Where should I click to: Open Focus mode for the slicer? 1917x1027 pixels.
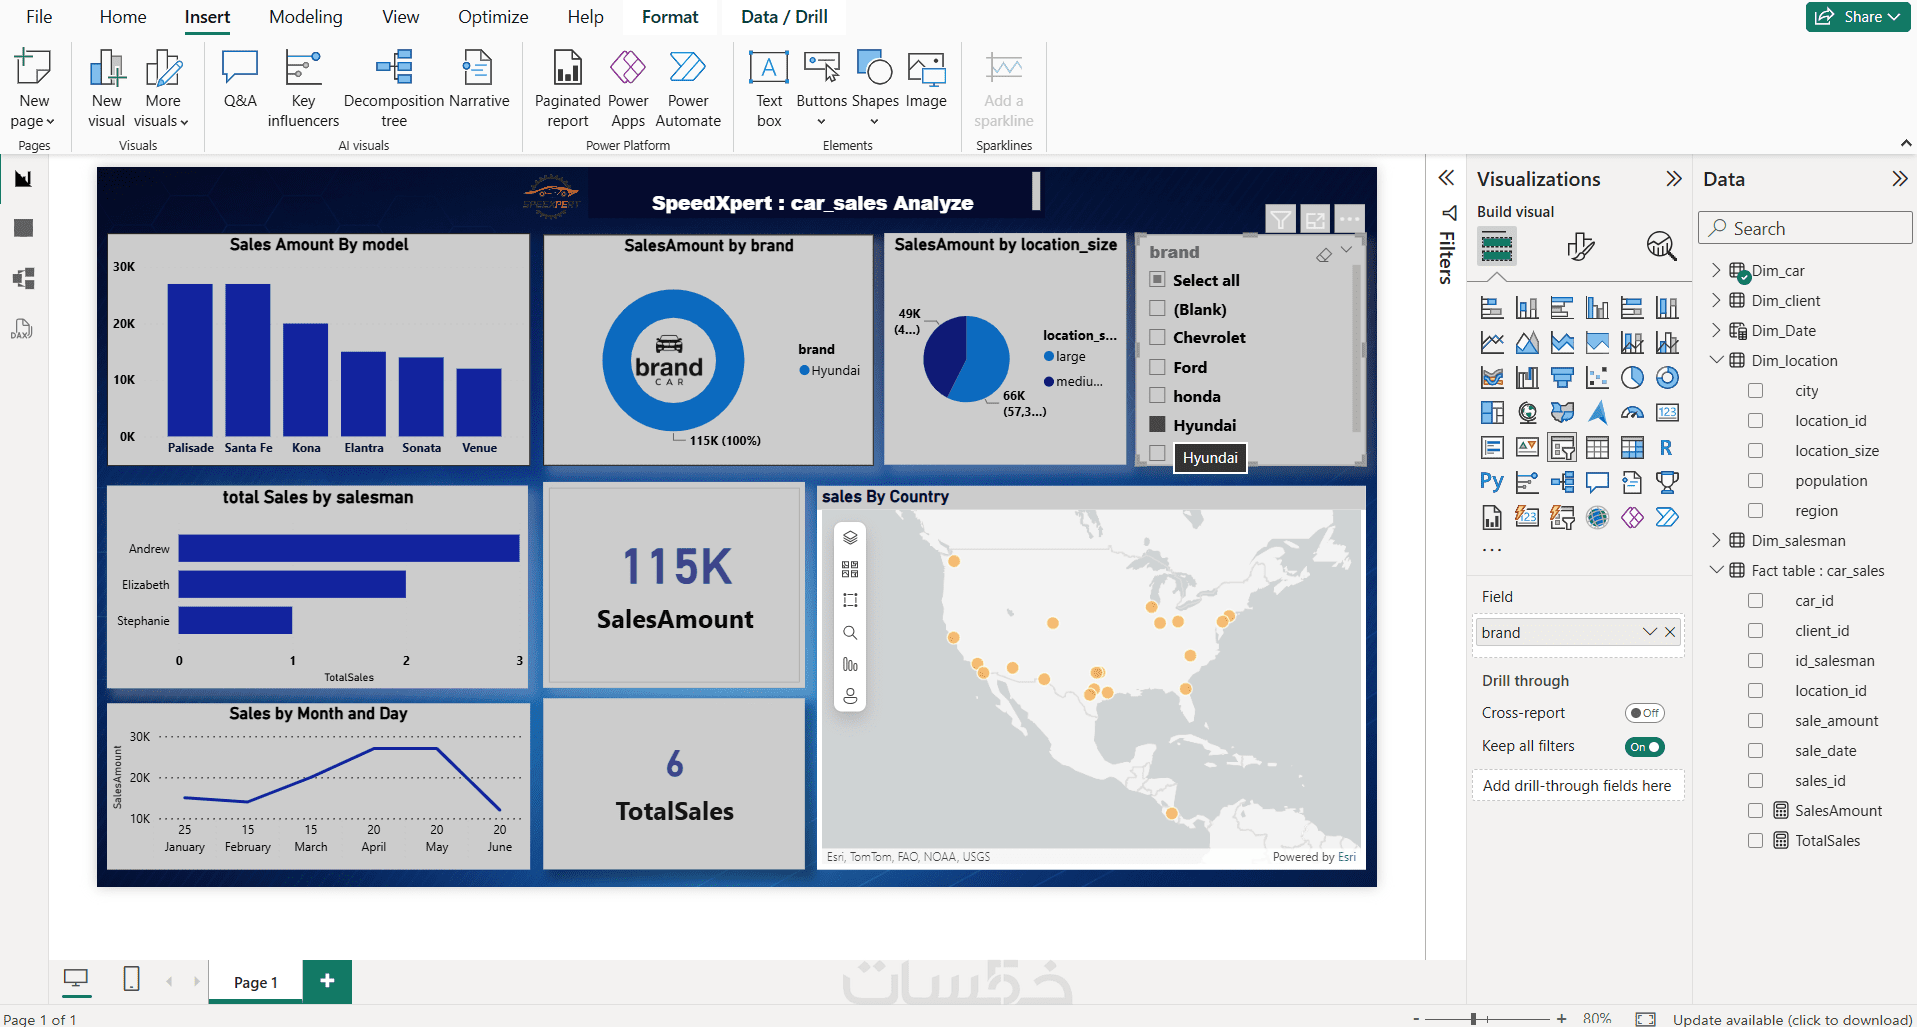[1315, 219]
